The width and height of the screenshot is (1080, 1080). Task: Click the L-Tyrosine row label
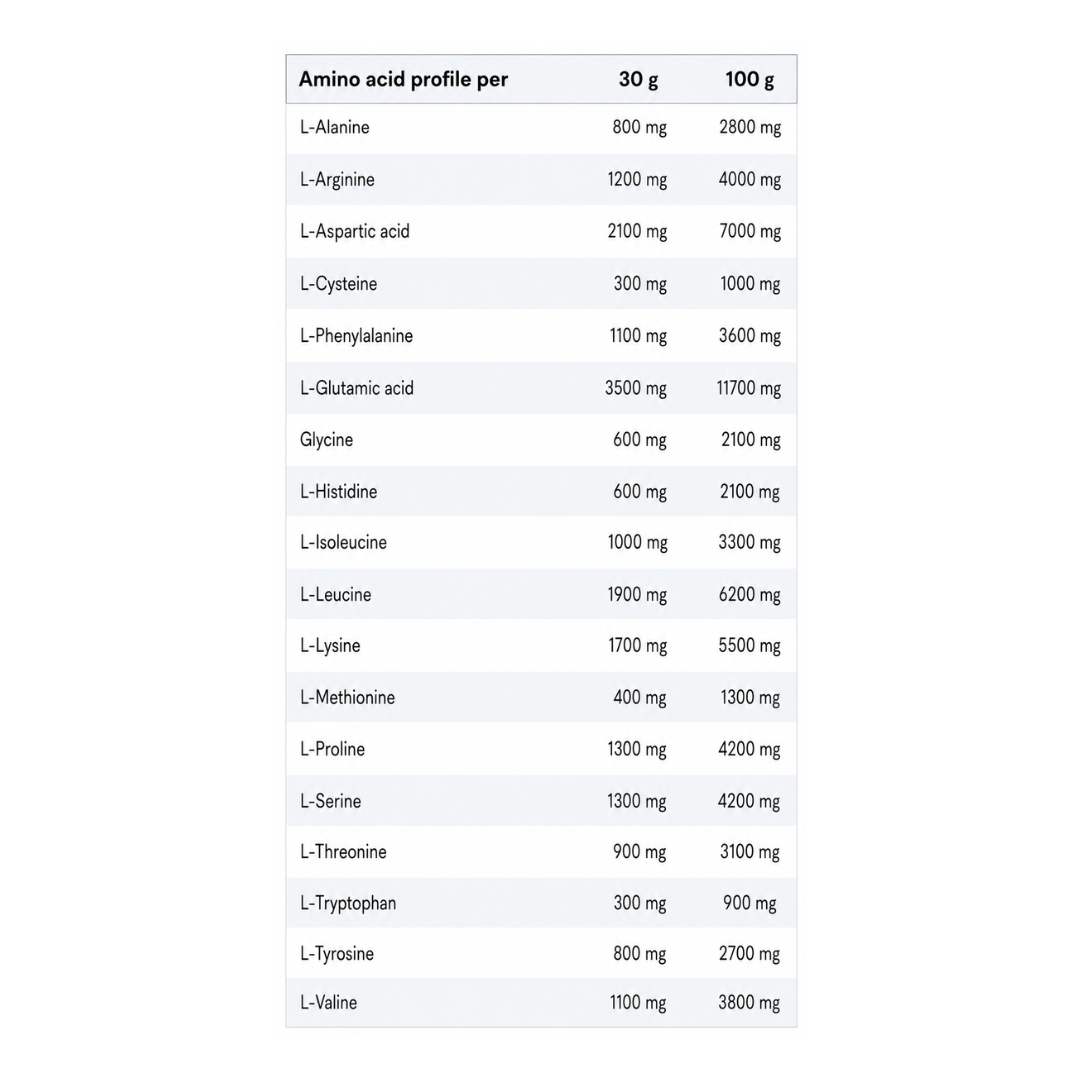[337, 954]
